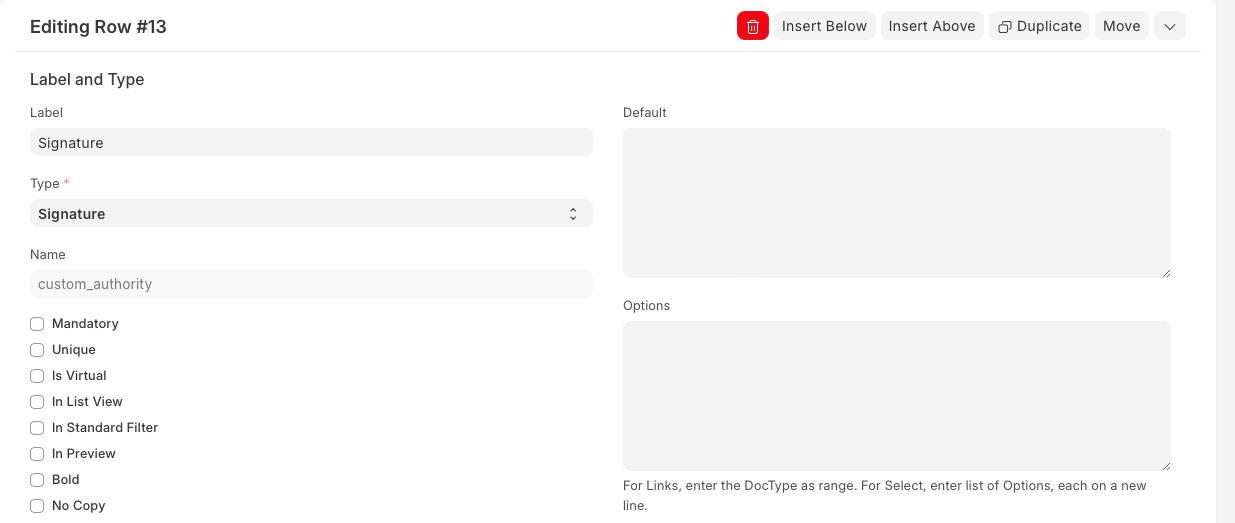Screen dimensions: 1235x523
Task: Click inside the Default text area
Action: [x=896, y=202]
